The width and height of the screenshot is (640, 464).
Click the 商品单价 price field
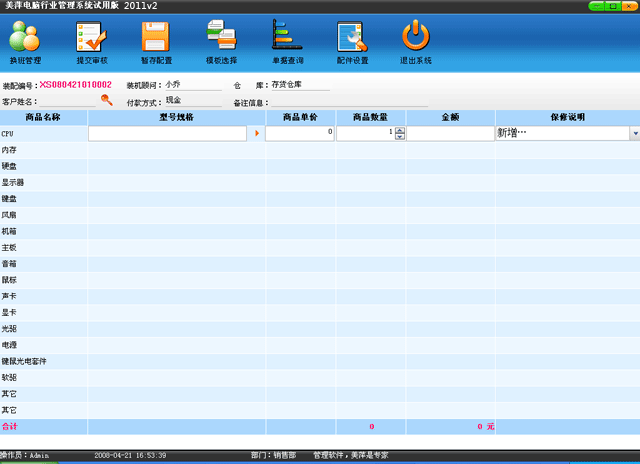point(300,133)
